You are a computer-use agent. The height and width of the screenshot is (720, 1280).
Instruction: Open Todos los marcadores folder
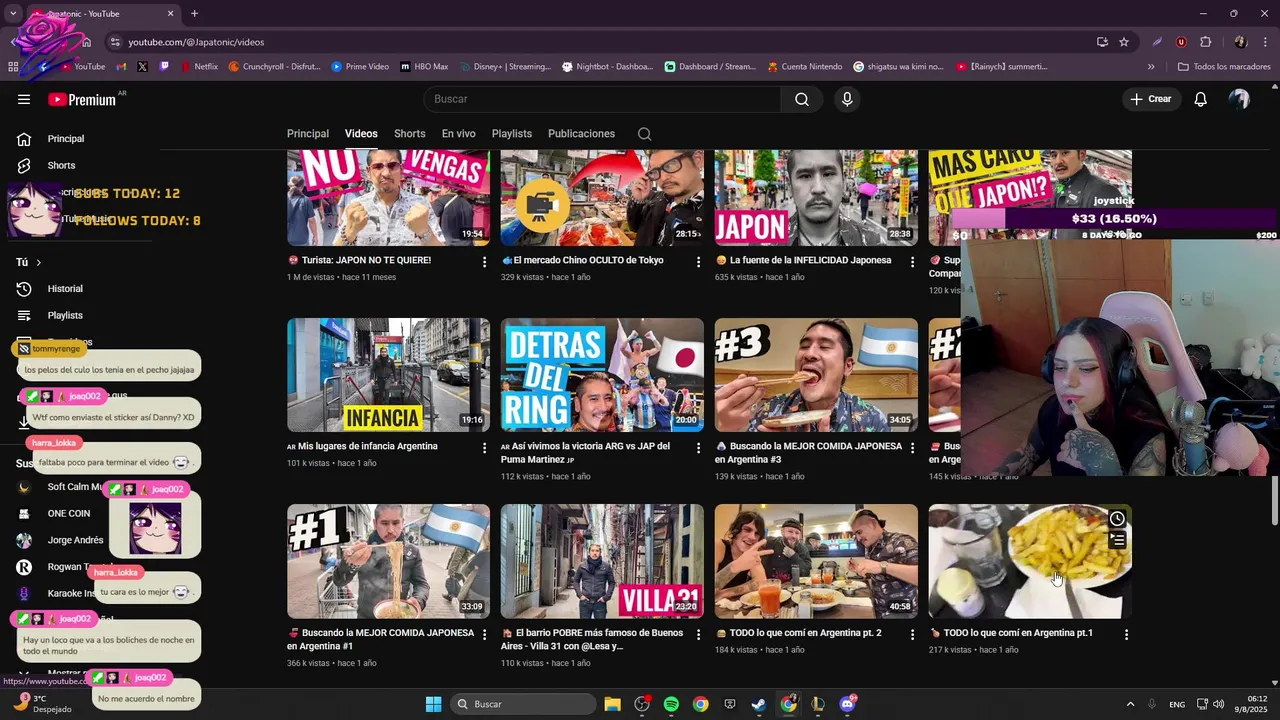click(x=1224, y=67)
